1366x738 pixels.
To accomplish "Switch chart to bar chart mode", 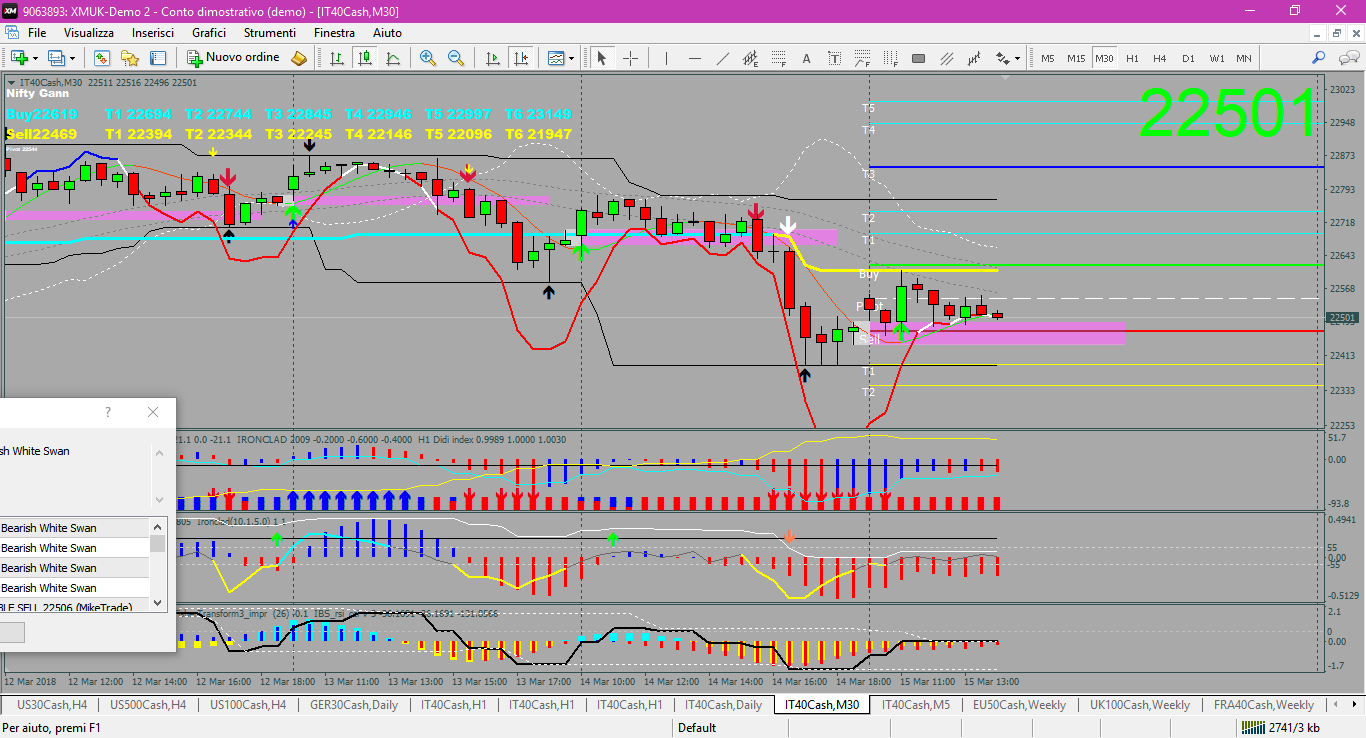I will 337,58.
